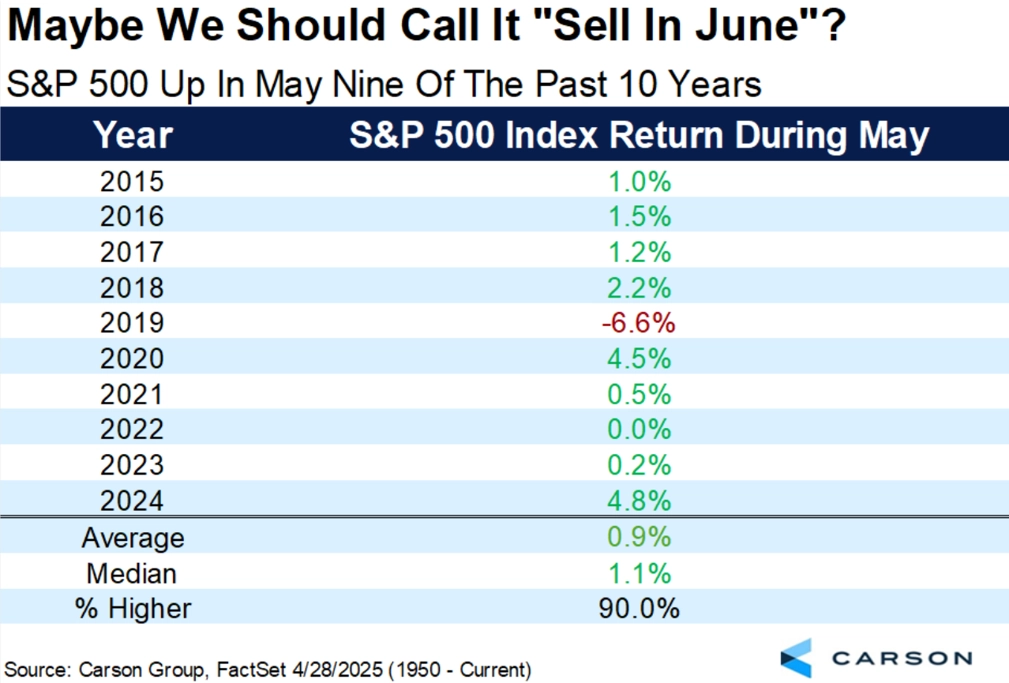Select the % Higher value 90.0%
1009x683 pixels.
639,608
